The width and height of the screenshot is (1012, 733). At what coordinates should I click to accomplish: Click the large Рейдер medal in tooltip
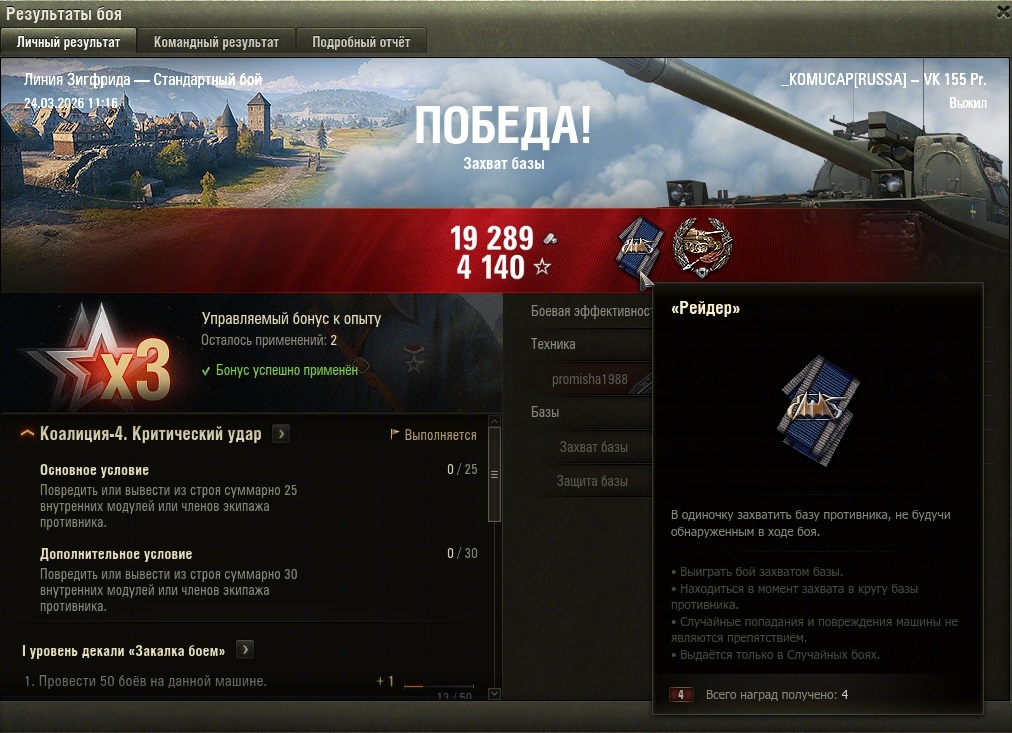(818, 408)
